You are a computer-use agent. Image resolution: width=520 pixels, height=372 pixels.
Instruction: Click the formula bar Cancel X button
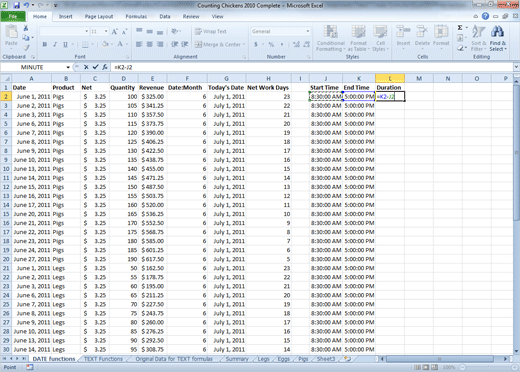(86, 67)
